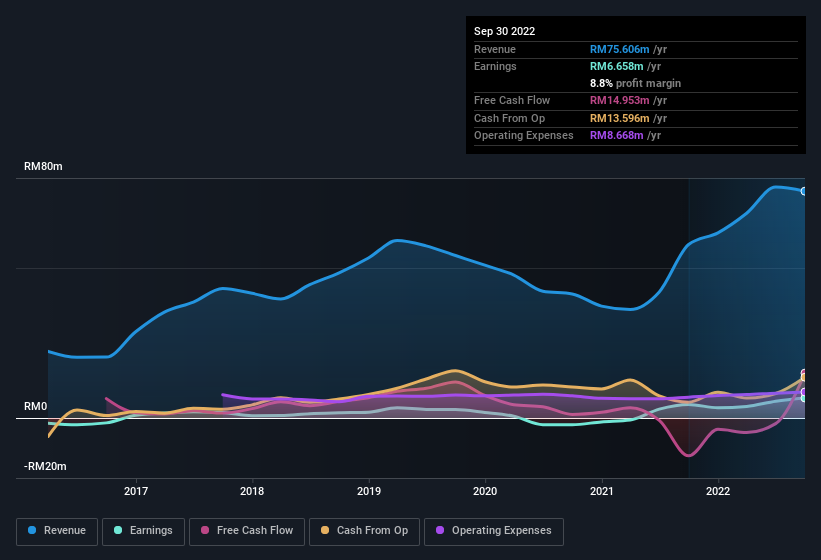Image resolution: width=821 pixels, height=560 pixels.
Task: Click the -RM20m y-axis label
Action: click(x=44, y=467)
